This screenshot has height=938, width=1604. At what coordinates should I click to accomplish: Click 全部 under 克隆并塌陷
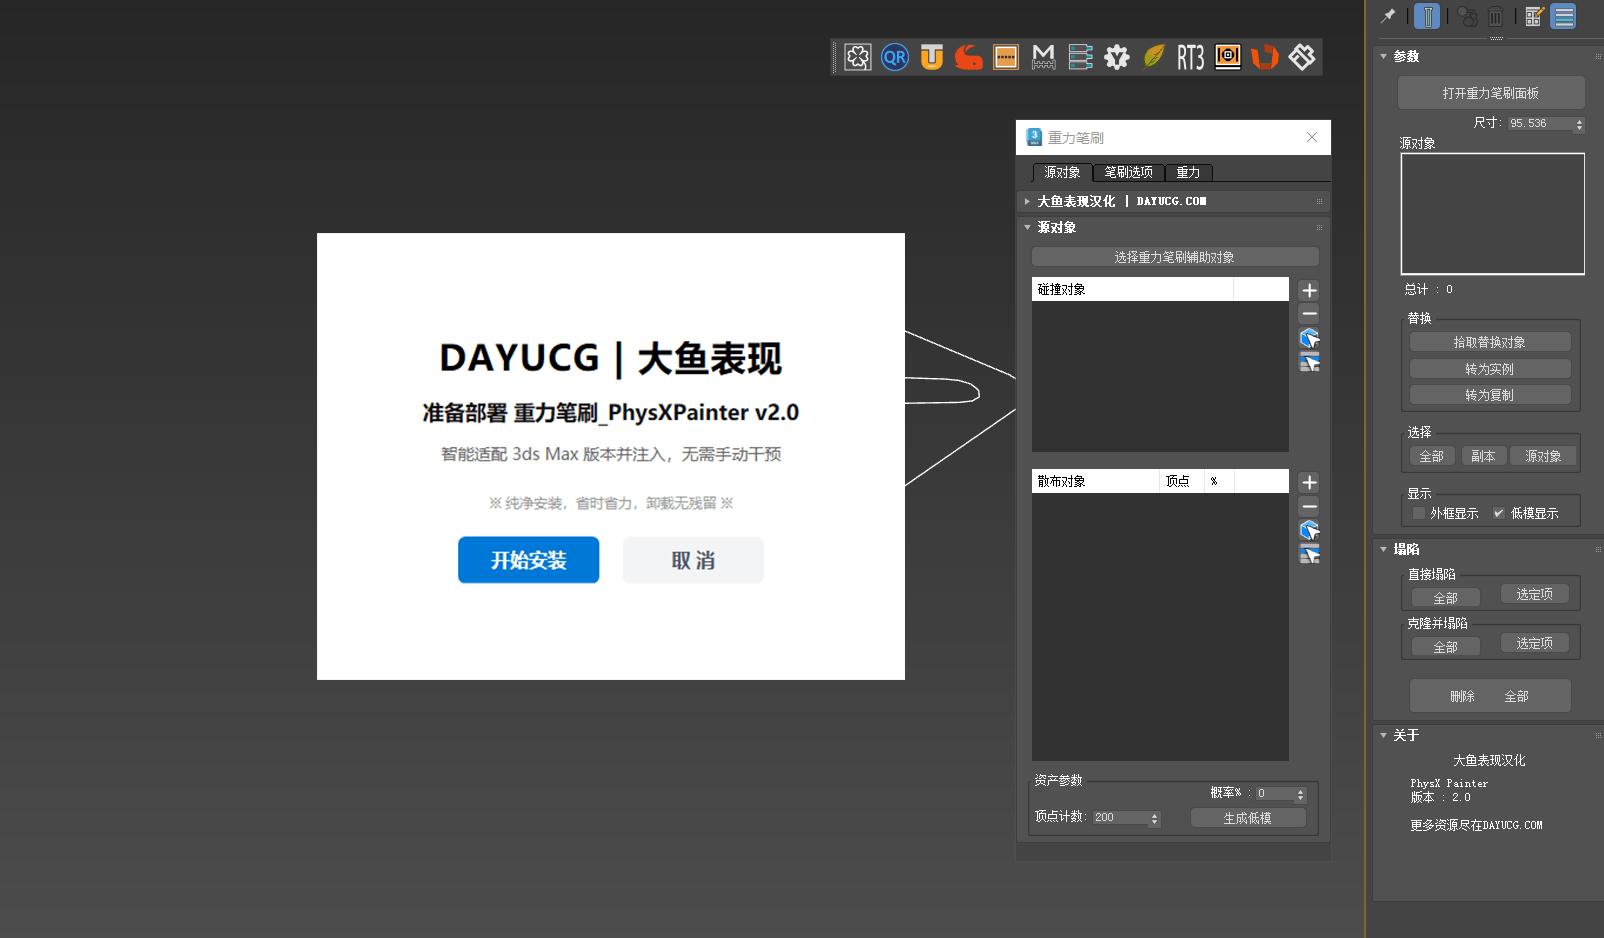[x=1446, y=647]
